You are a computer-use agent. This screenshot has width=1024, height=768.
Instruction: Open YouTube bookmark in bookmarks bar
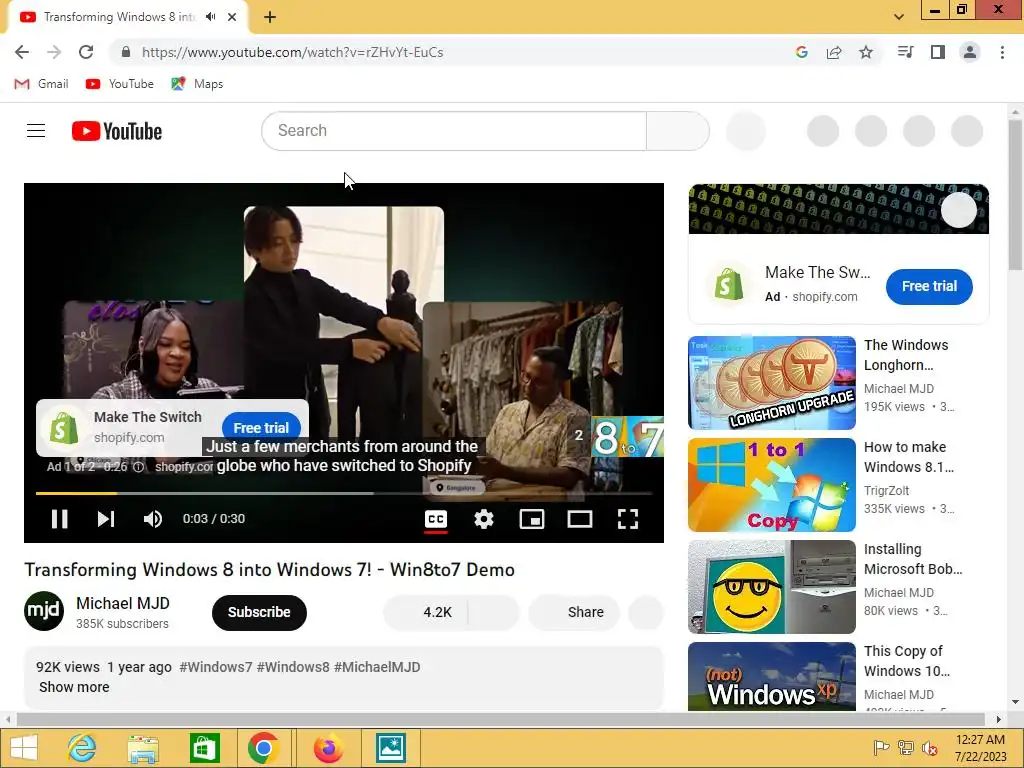pos(120,84)
